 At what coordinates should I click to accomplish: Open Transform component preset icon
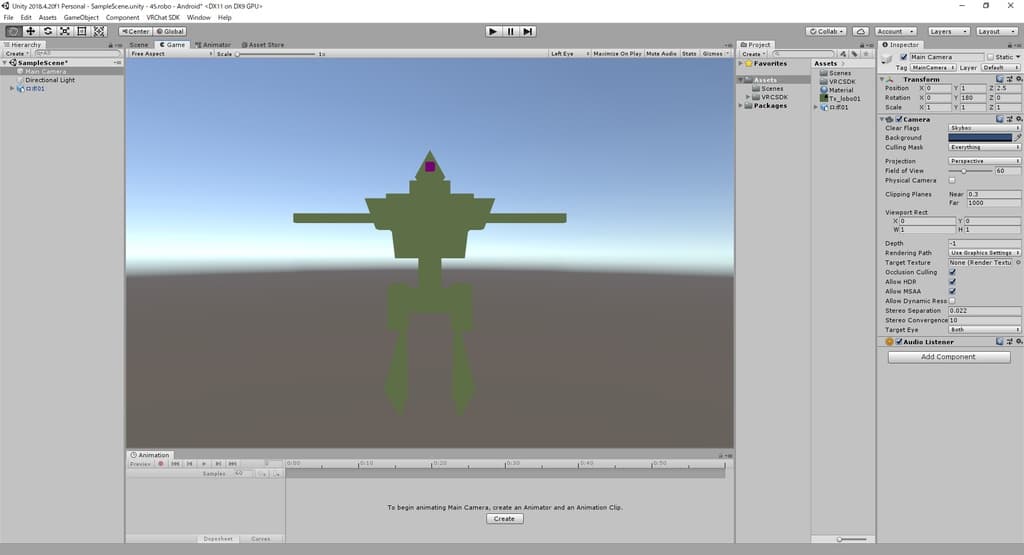1009,79
